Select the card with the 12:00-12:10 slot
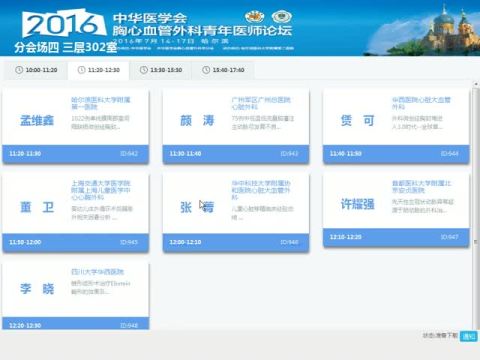This screenshot has height=360, width=480. (236, 212)
